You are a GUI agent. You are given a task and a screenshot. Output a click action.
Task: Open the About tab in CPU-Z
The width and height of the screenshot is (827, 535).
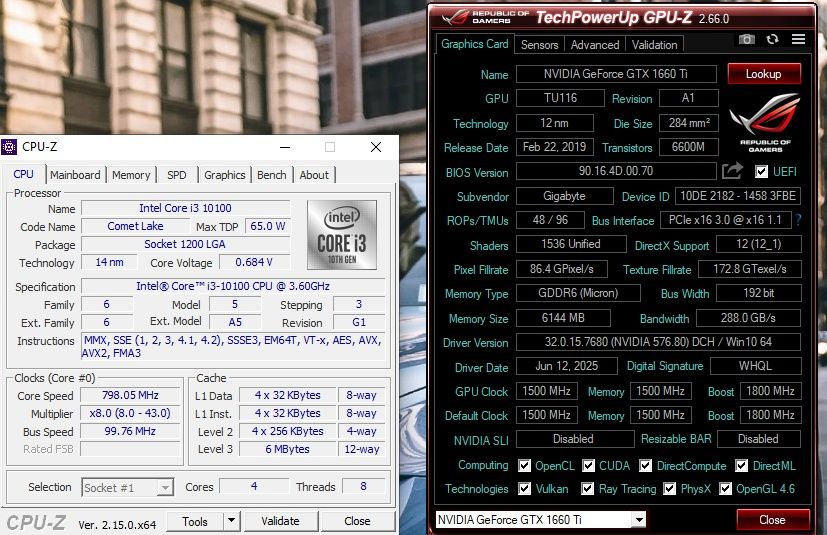(314, 175)
